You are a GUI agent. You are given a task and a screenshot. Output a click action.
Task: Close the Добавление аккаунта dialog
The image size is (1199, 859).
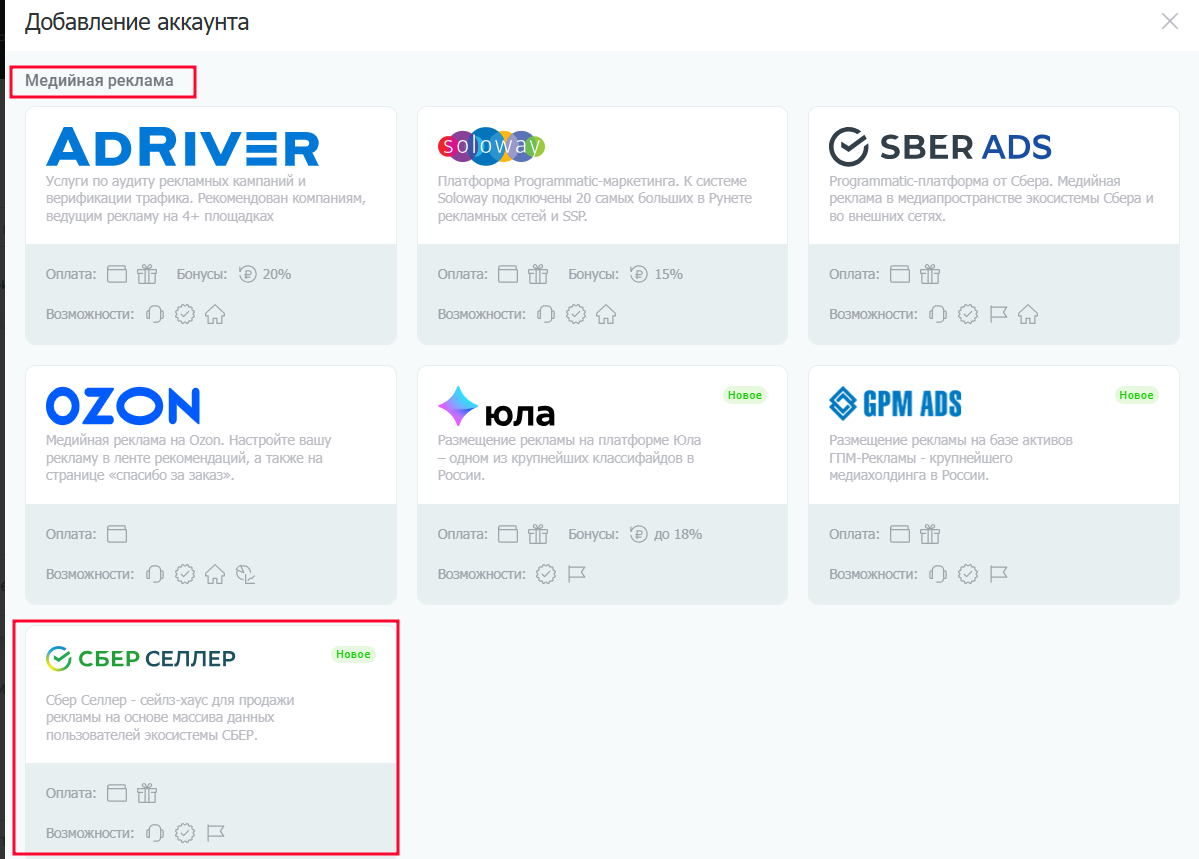click(1169, 21)
